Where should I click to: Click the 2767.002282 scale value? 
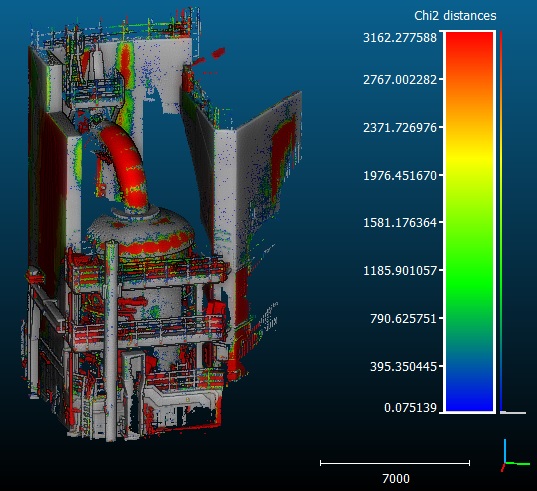pos(400,79)
